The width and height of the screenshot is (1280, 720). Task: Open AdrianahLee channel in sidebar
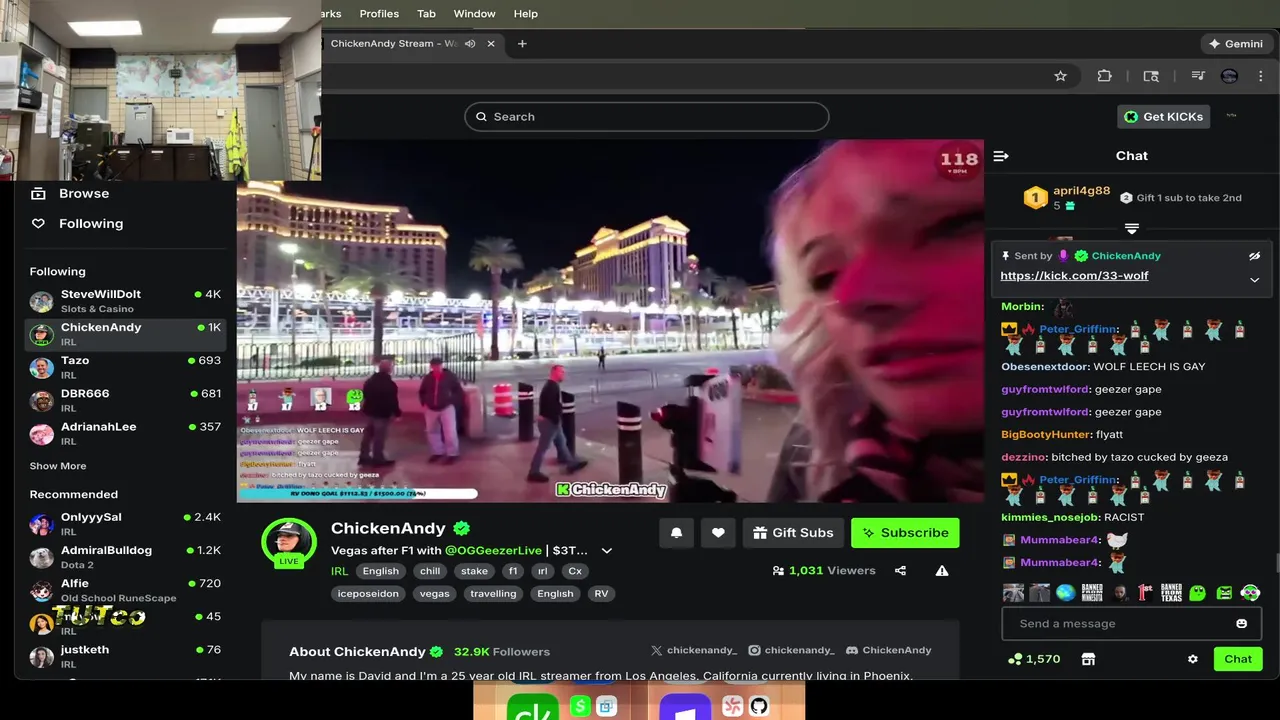[x=125, y=433]
